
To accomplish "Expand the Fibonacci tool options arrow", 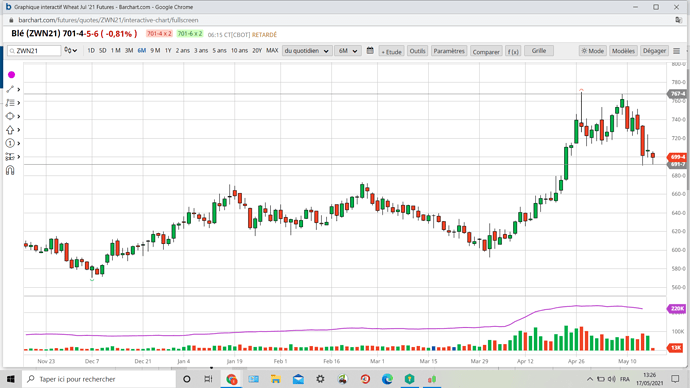I will pyautogui.click(x=18, y=102).
